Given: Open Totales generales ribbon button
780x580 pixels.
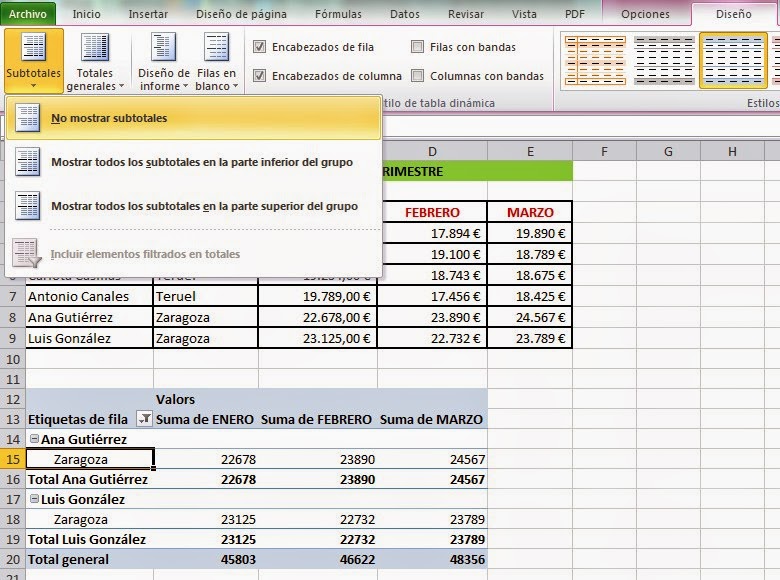Looking at the screenshot, I should click(x=95, y=60).
